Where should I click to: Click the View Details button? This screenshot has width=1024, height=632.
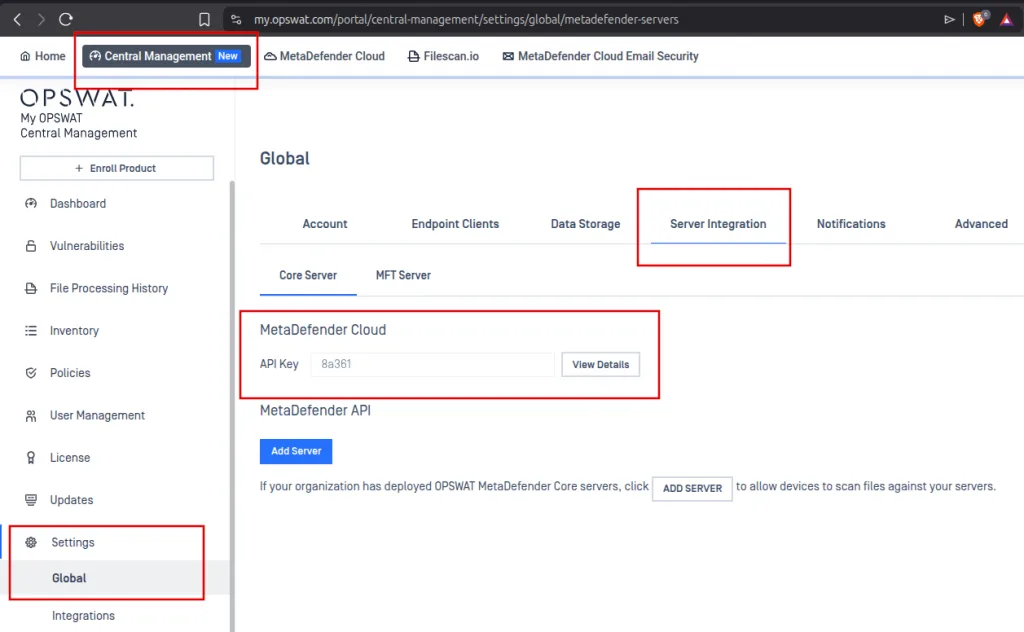coord(600,364)
